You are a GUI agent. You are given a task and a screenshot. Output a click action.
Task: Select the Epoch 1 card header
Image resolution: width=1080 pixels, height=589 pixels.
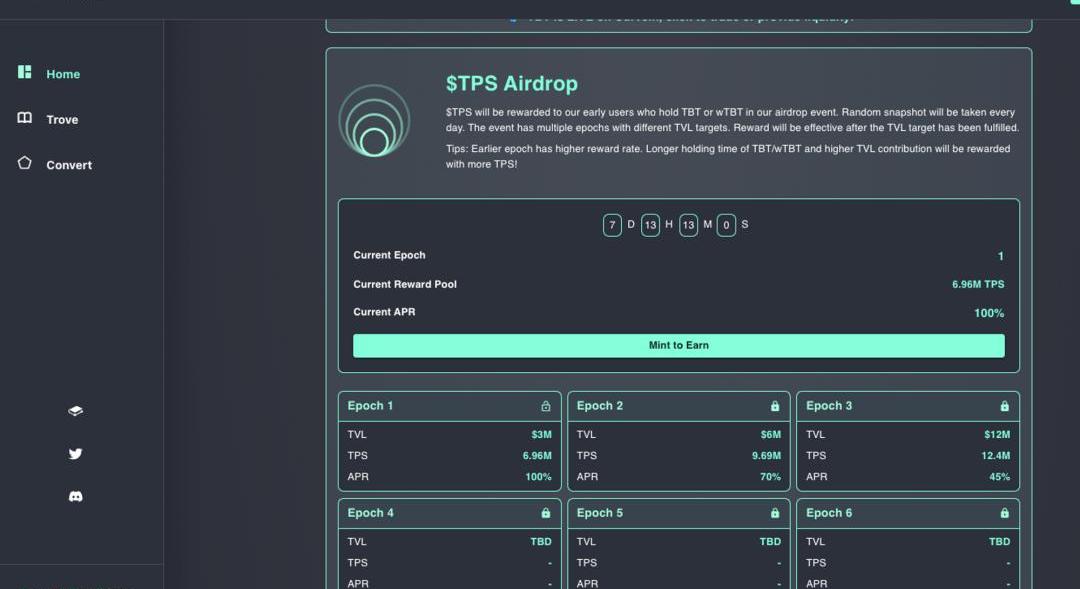click(x=371, y=406)
